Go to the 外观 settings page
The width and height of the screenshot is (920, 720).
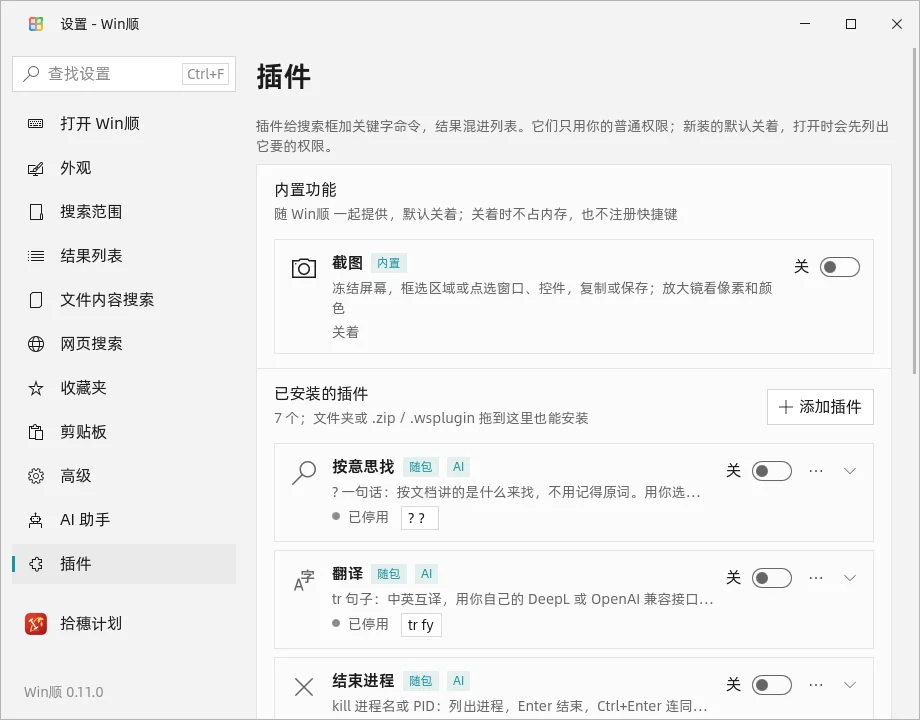(124, 168)
